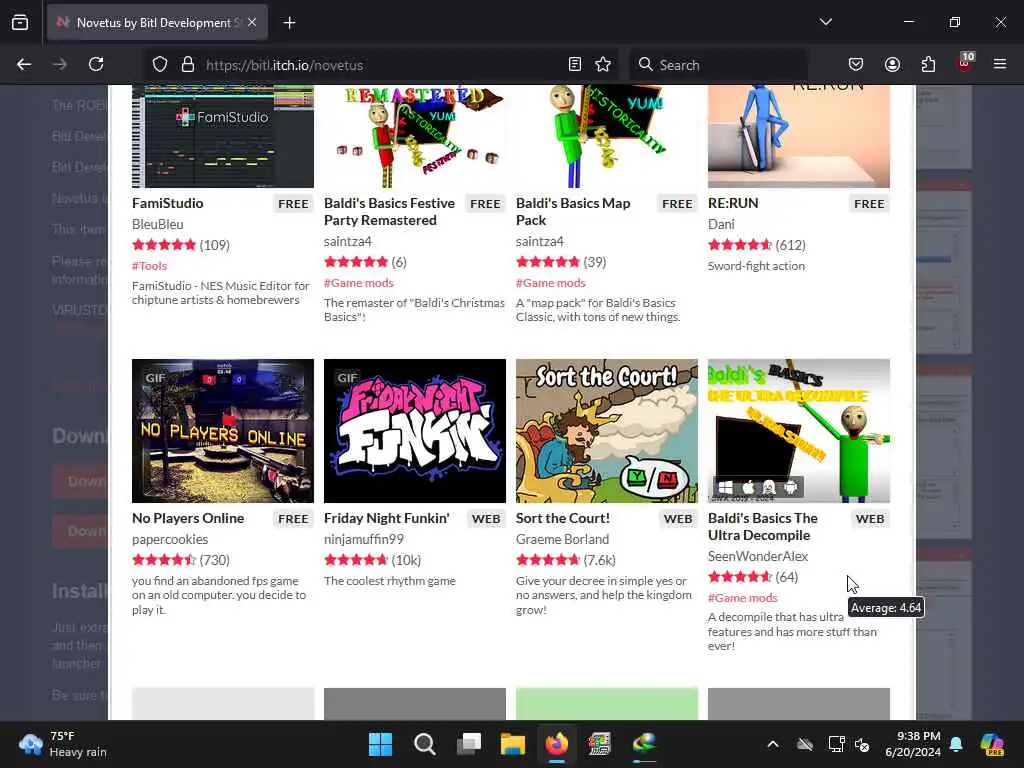Open Sort the Court! title link
The image size is (1024, 768).
562,518
